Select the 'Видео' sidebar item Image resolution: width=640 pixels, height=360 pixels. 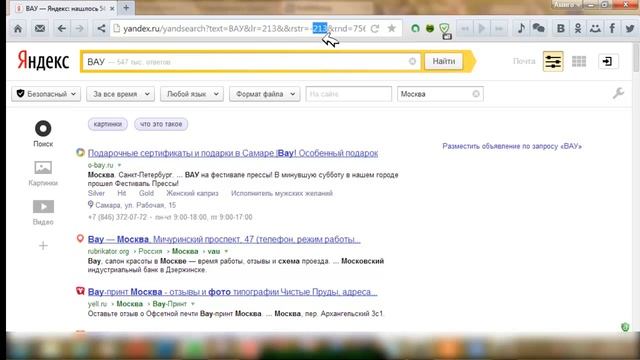pyautogui.click(x=43, y=213)
